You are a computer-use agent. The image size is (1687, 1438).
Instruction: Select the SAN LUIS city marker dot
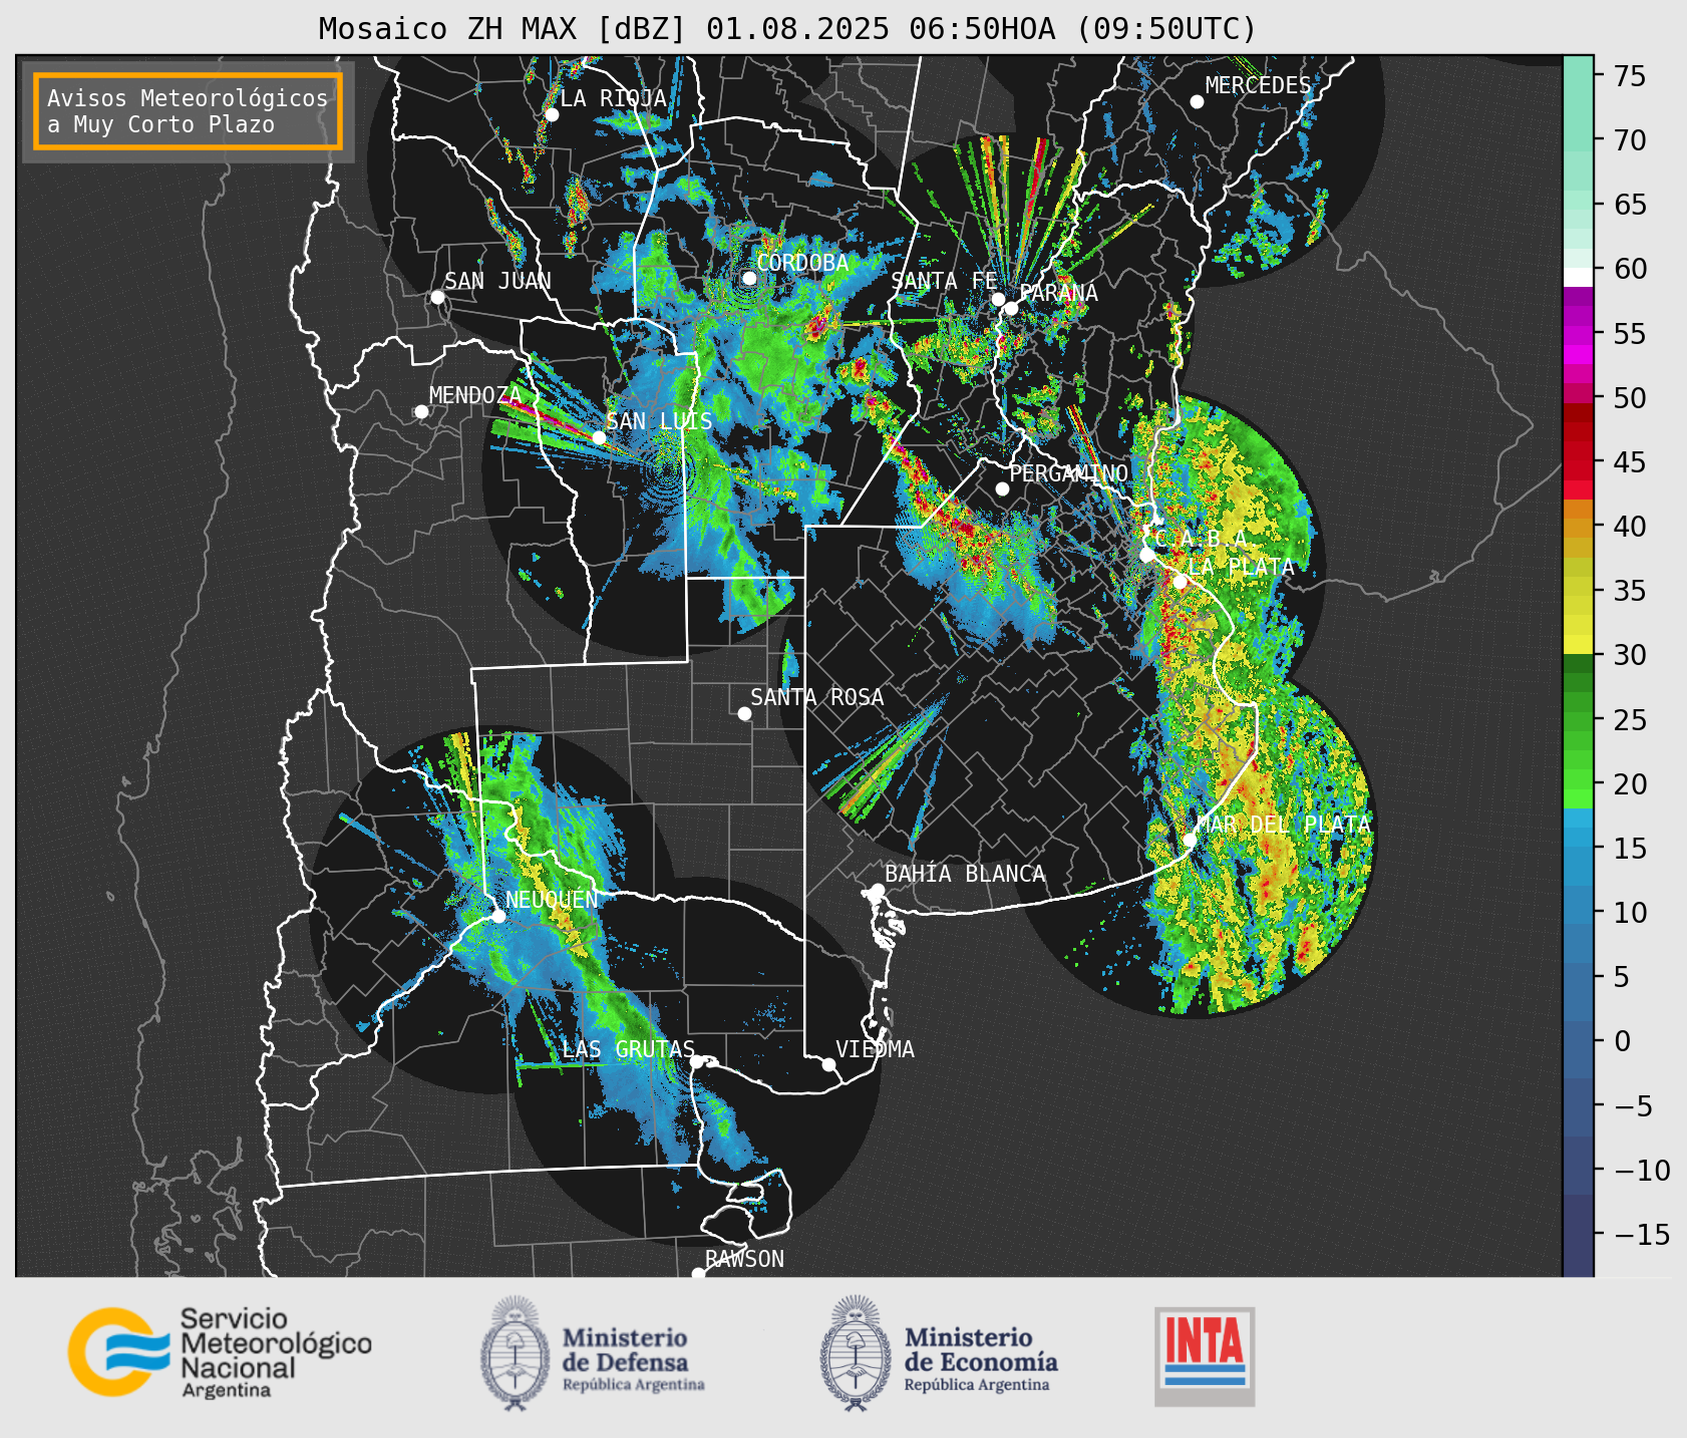(599, 437)
